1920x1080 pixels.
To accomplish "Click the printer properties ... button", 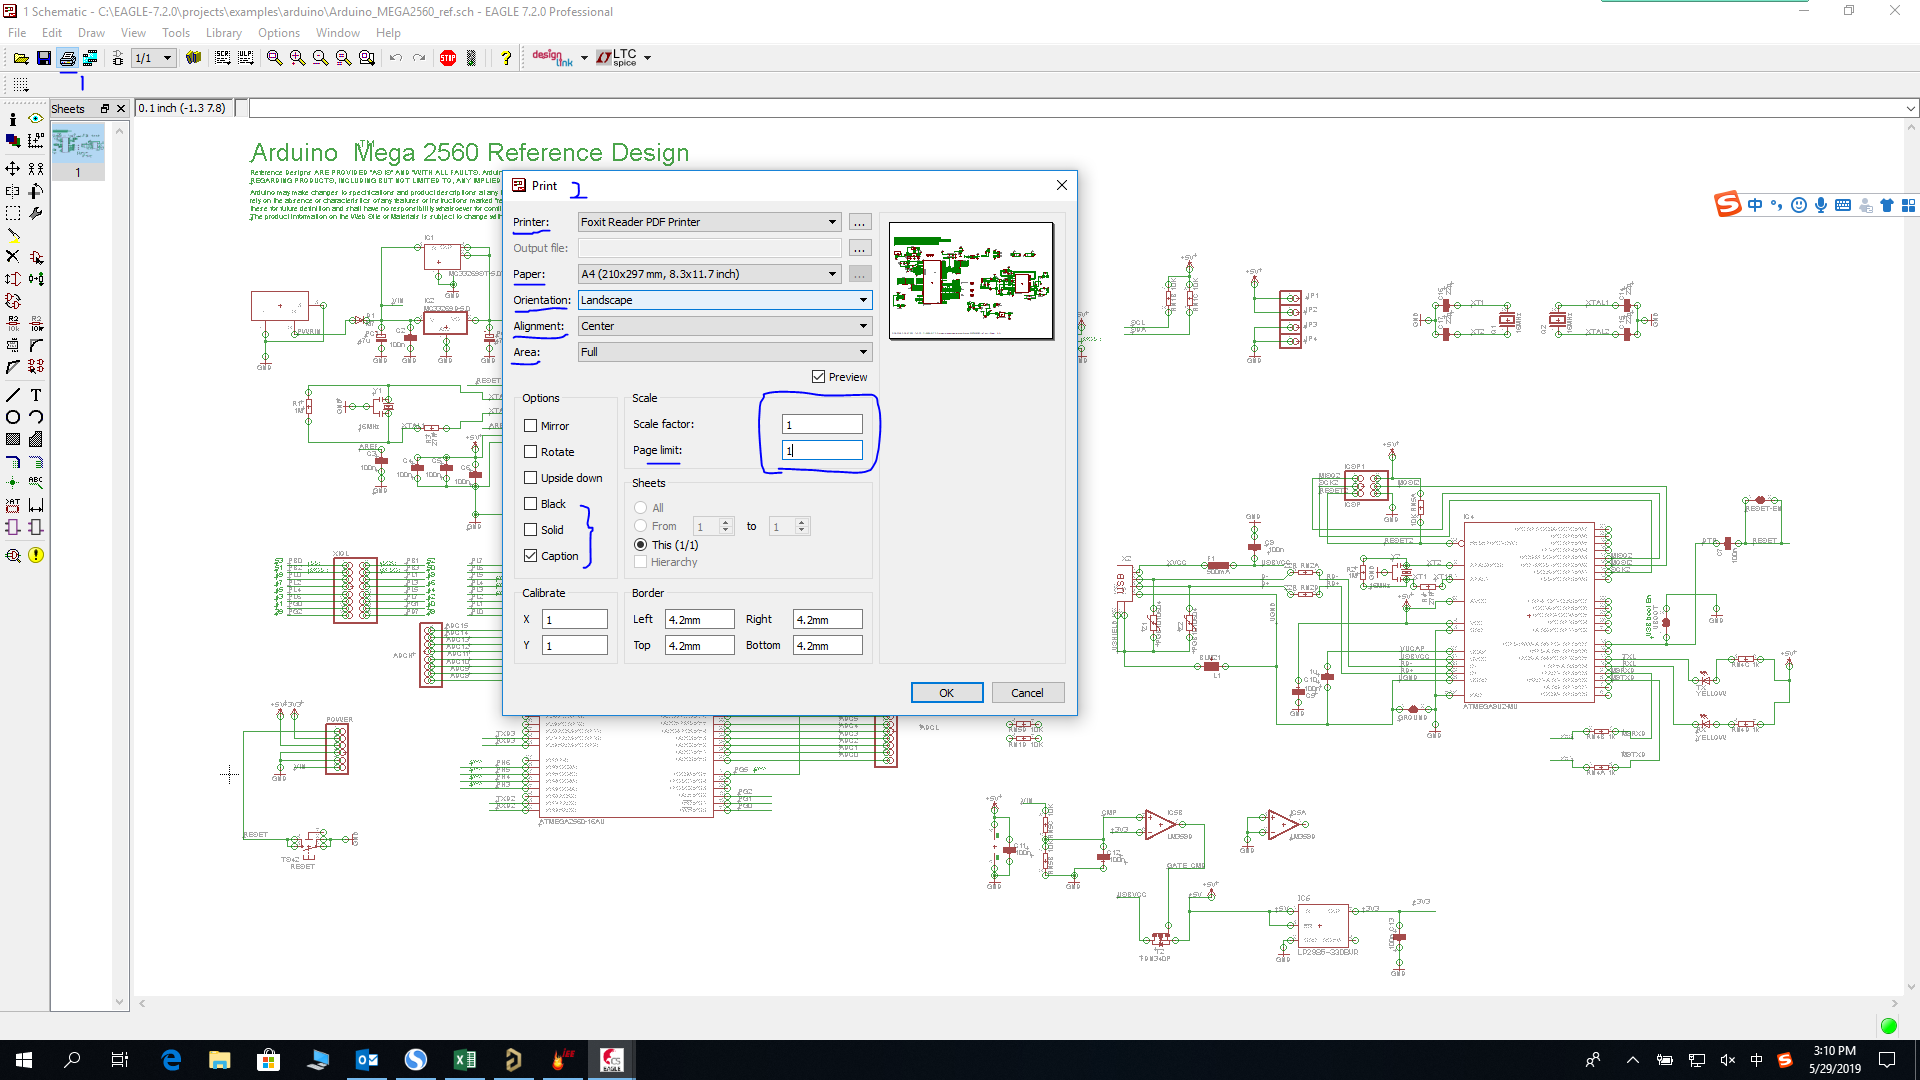I will (x=860, y=222).
